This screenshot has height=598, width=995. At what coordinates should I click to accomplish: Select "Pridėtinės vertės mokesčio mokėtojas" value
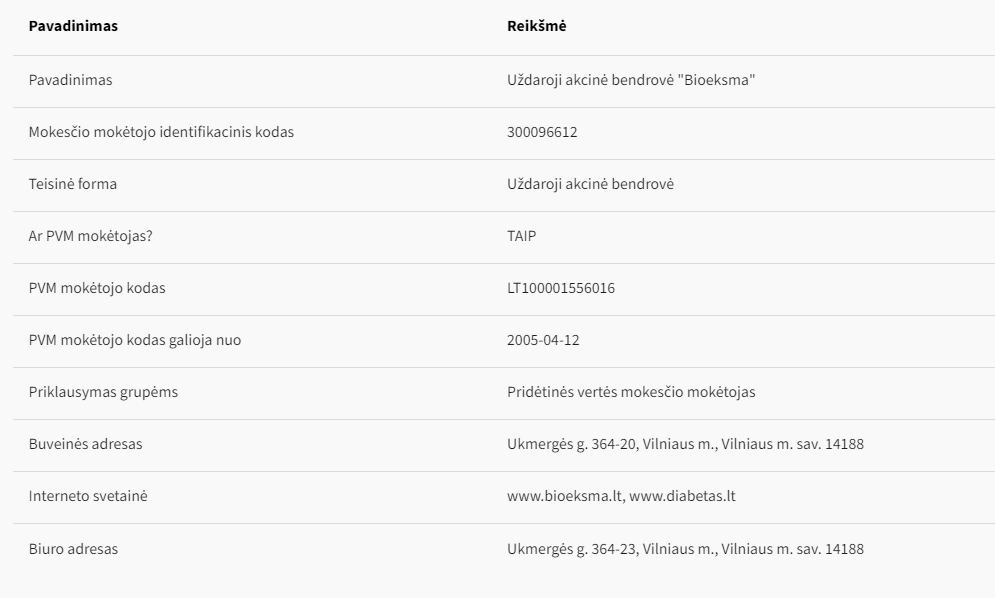coord(631,392)
